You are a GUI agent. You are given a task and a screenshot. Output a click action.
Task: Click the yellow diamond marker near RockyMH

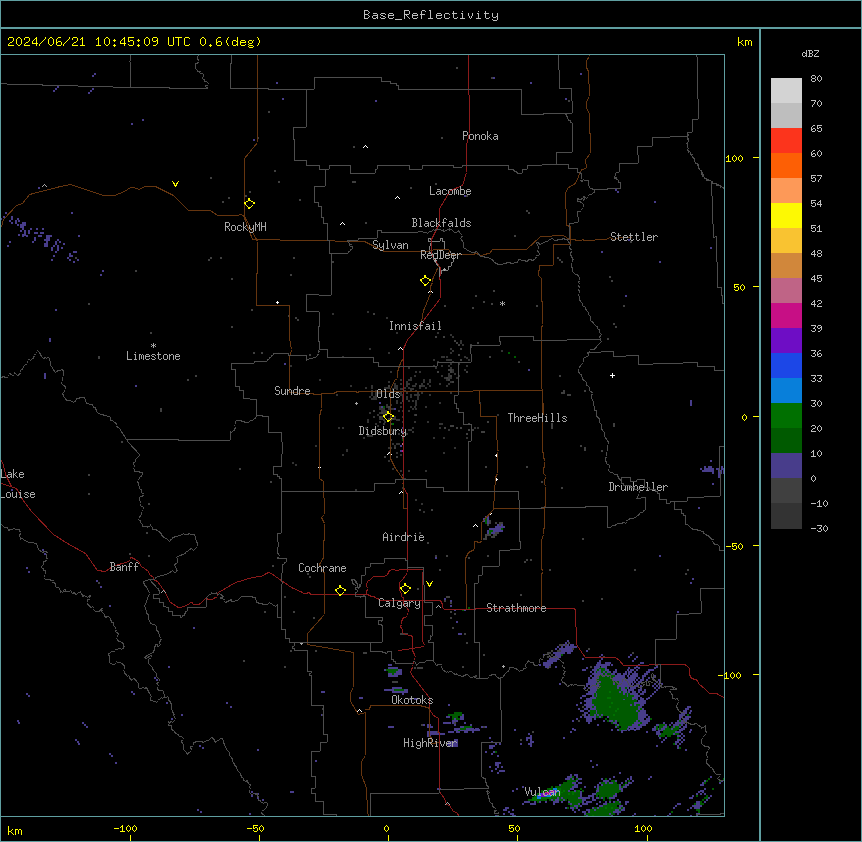[x=249, y=203]
